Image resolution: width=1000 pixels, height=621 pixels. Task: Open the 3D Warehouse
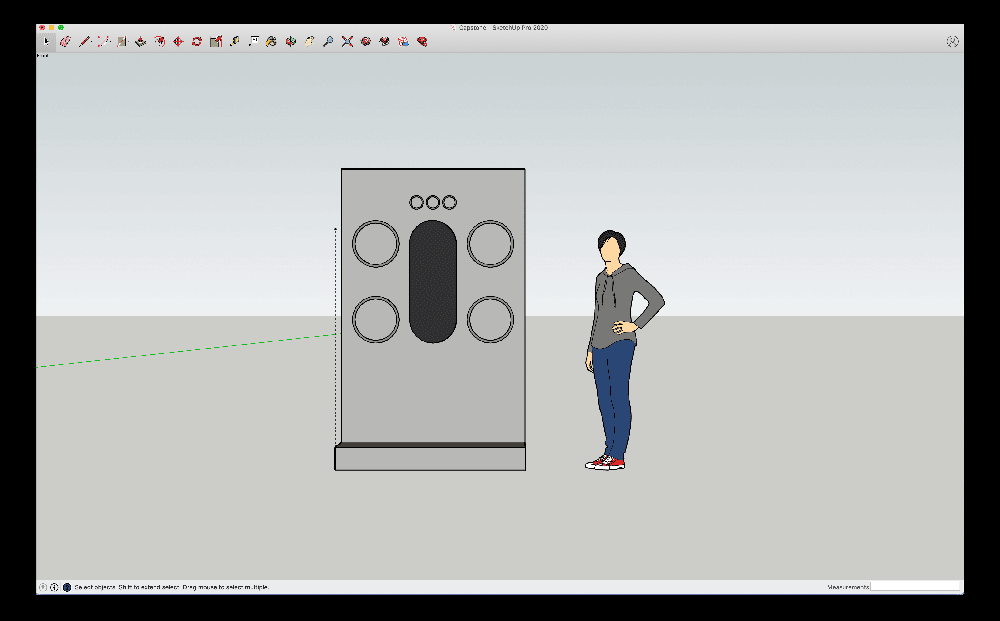[x=366, y=41]
